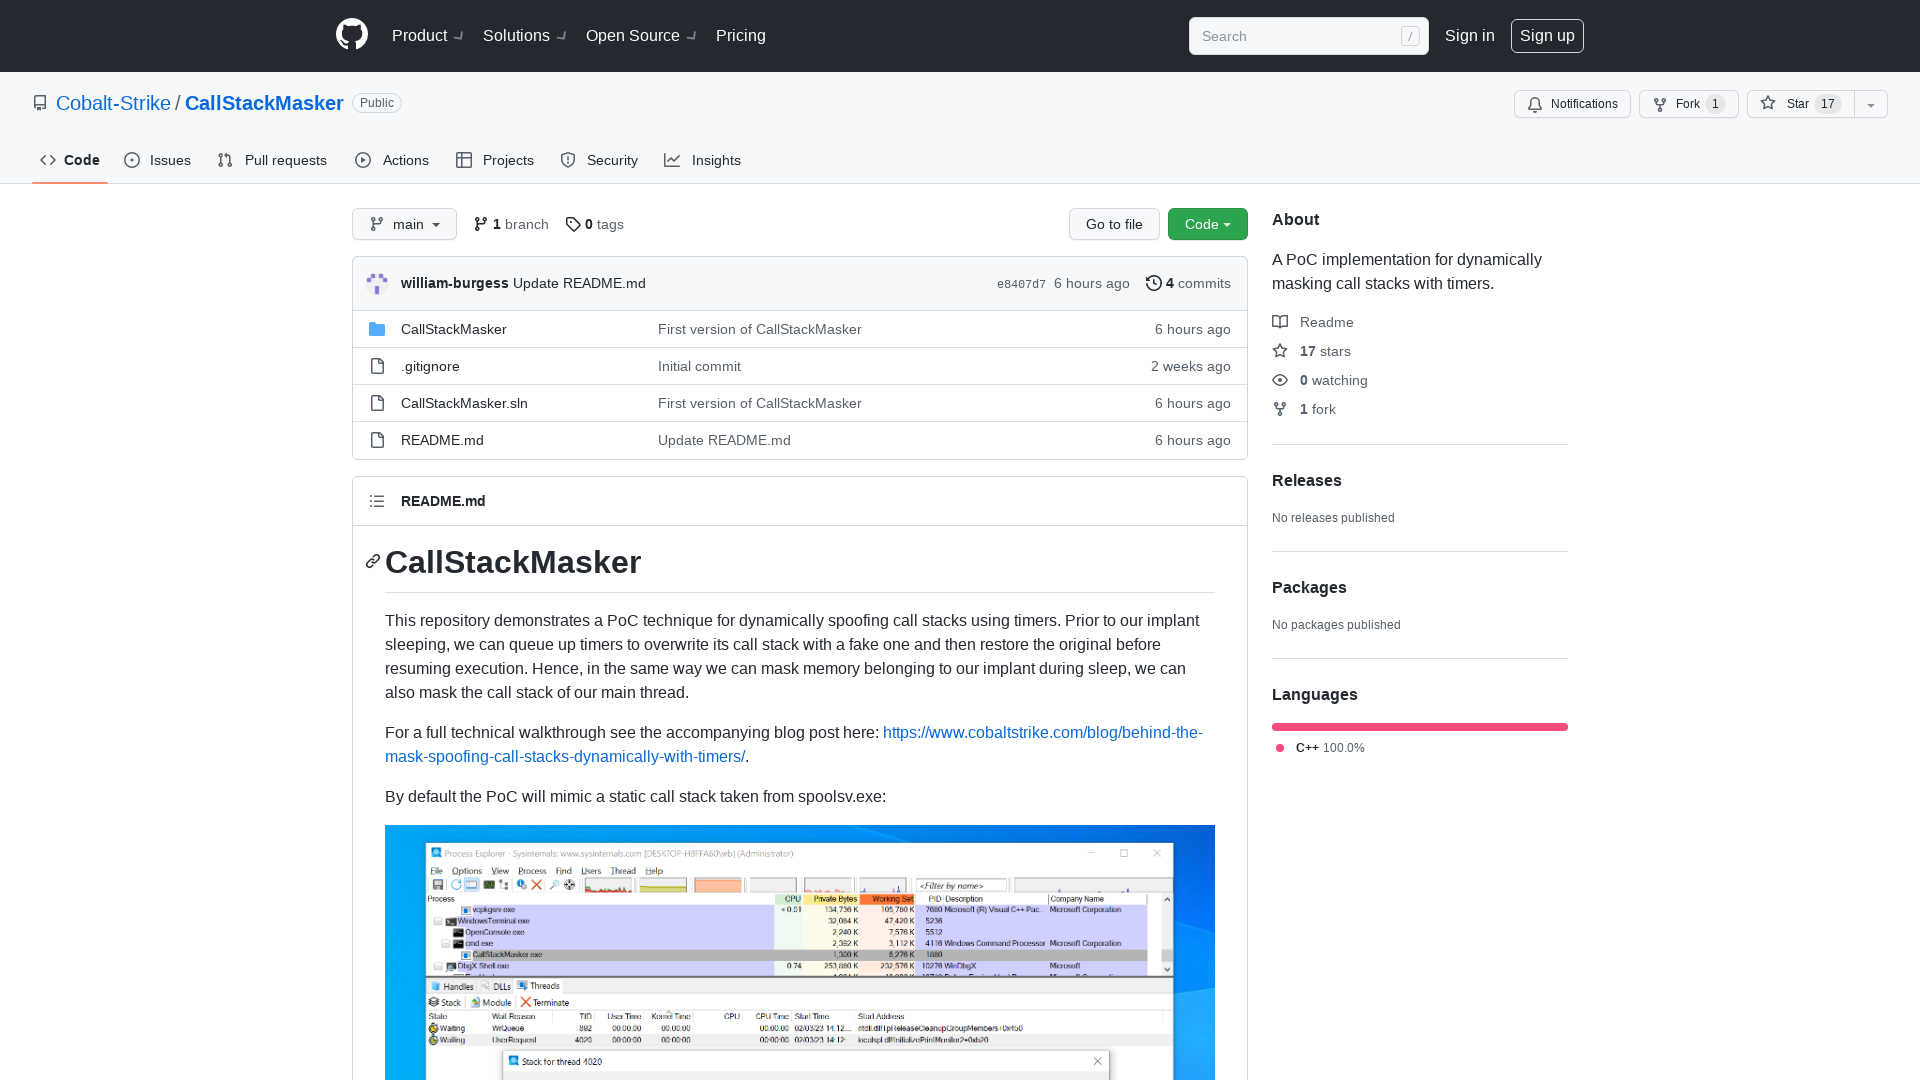
Task: Switch to the Code tab
Action: (x=70, y=160)
